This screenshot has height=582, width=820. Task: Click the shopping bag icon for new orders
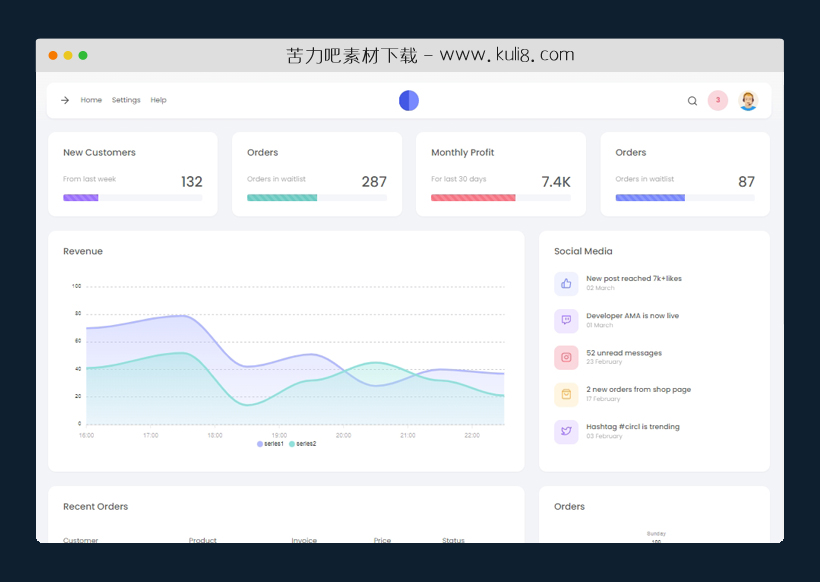(564, 394)
